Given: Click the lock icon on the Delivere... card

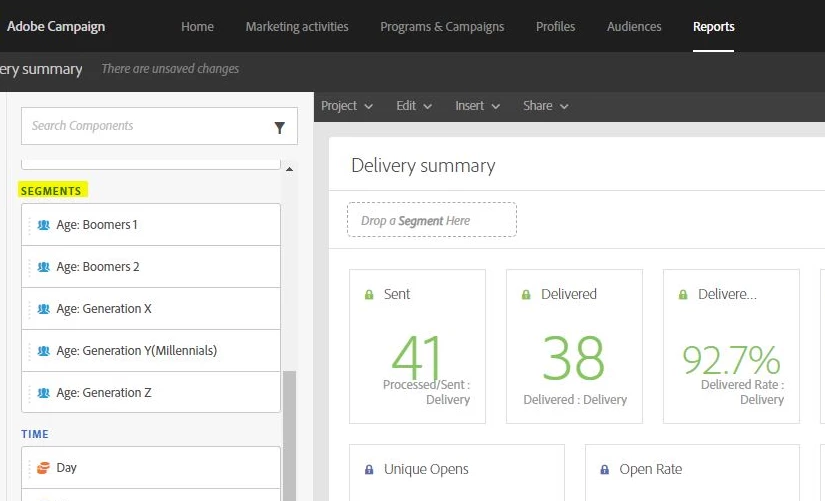Looking at the screenshot, I should pyautogui.click(x=683, y=294).
